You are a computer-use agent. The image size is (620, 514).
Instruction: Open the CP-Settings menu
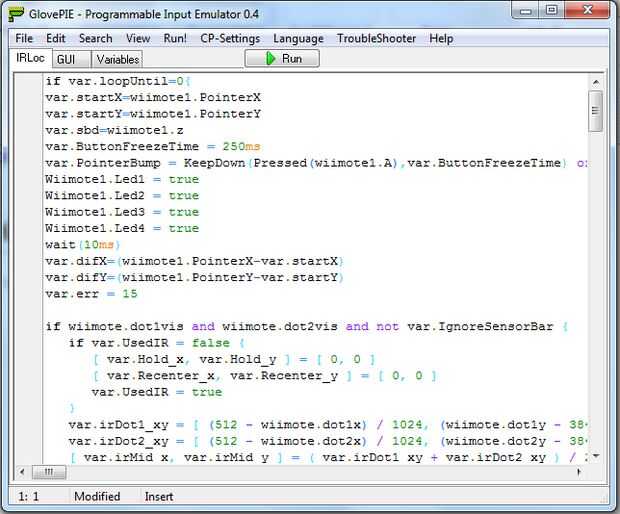point(230,38)
